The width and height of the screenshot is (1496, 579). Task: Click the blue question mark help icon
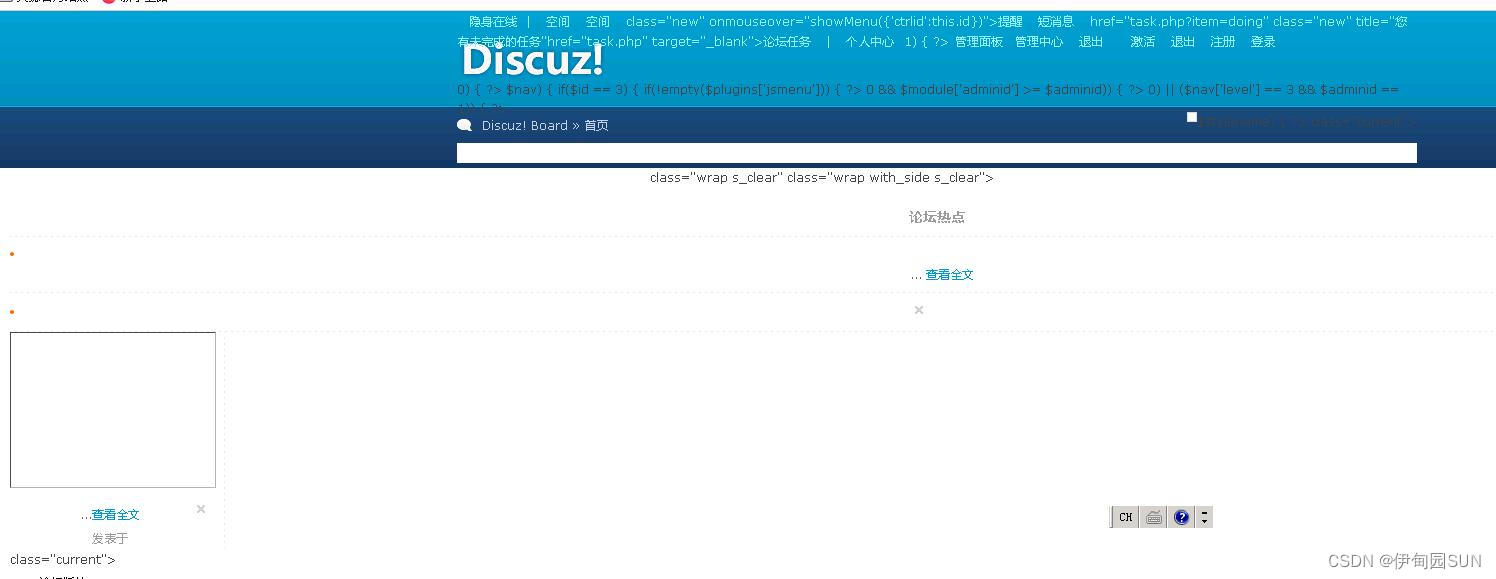point(1181,517)
